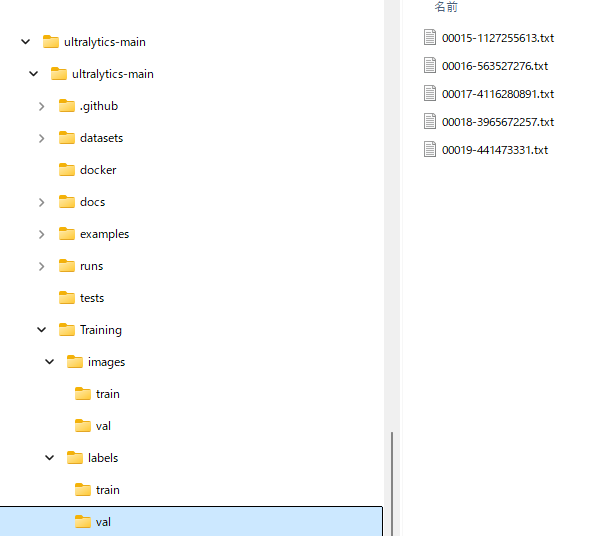
Task: Click the datasets folder icon
Action: click(x=67, y=138)
